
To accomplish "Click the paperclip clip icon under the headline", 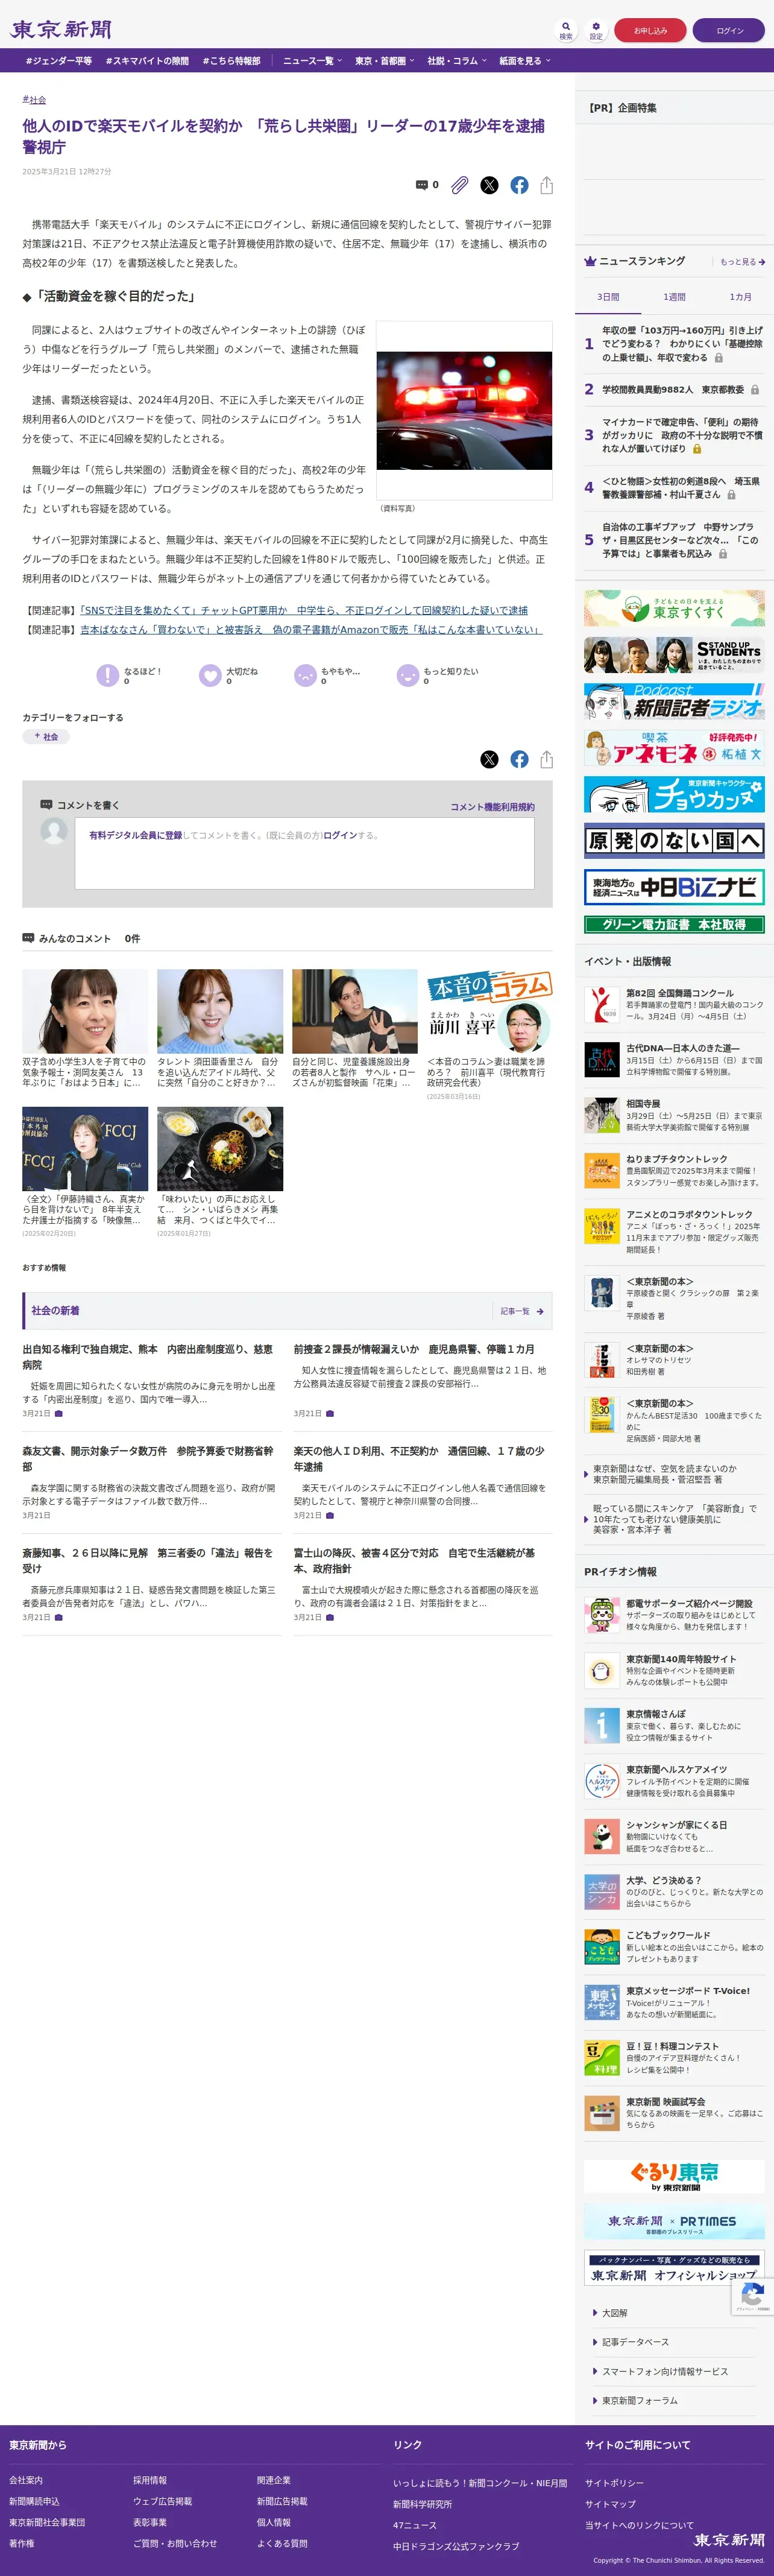I will point(459,185).
